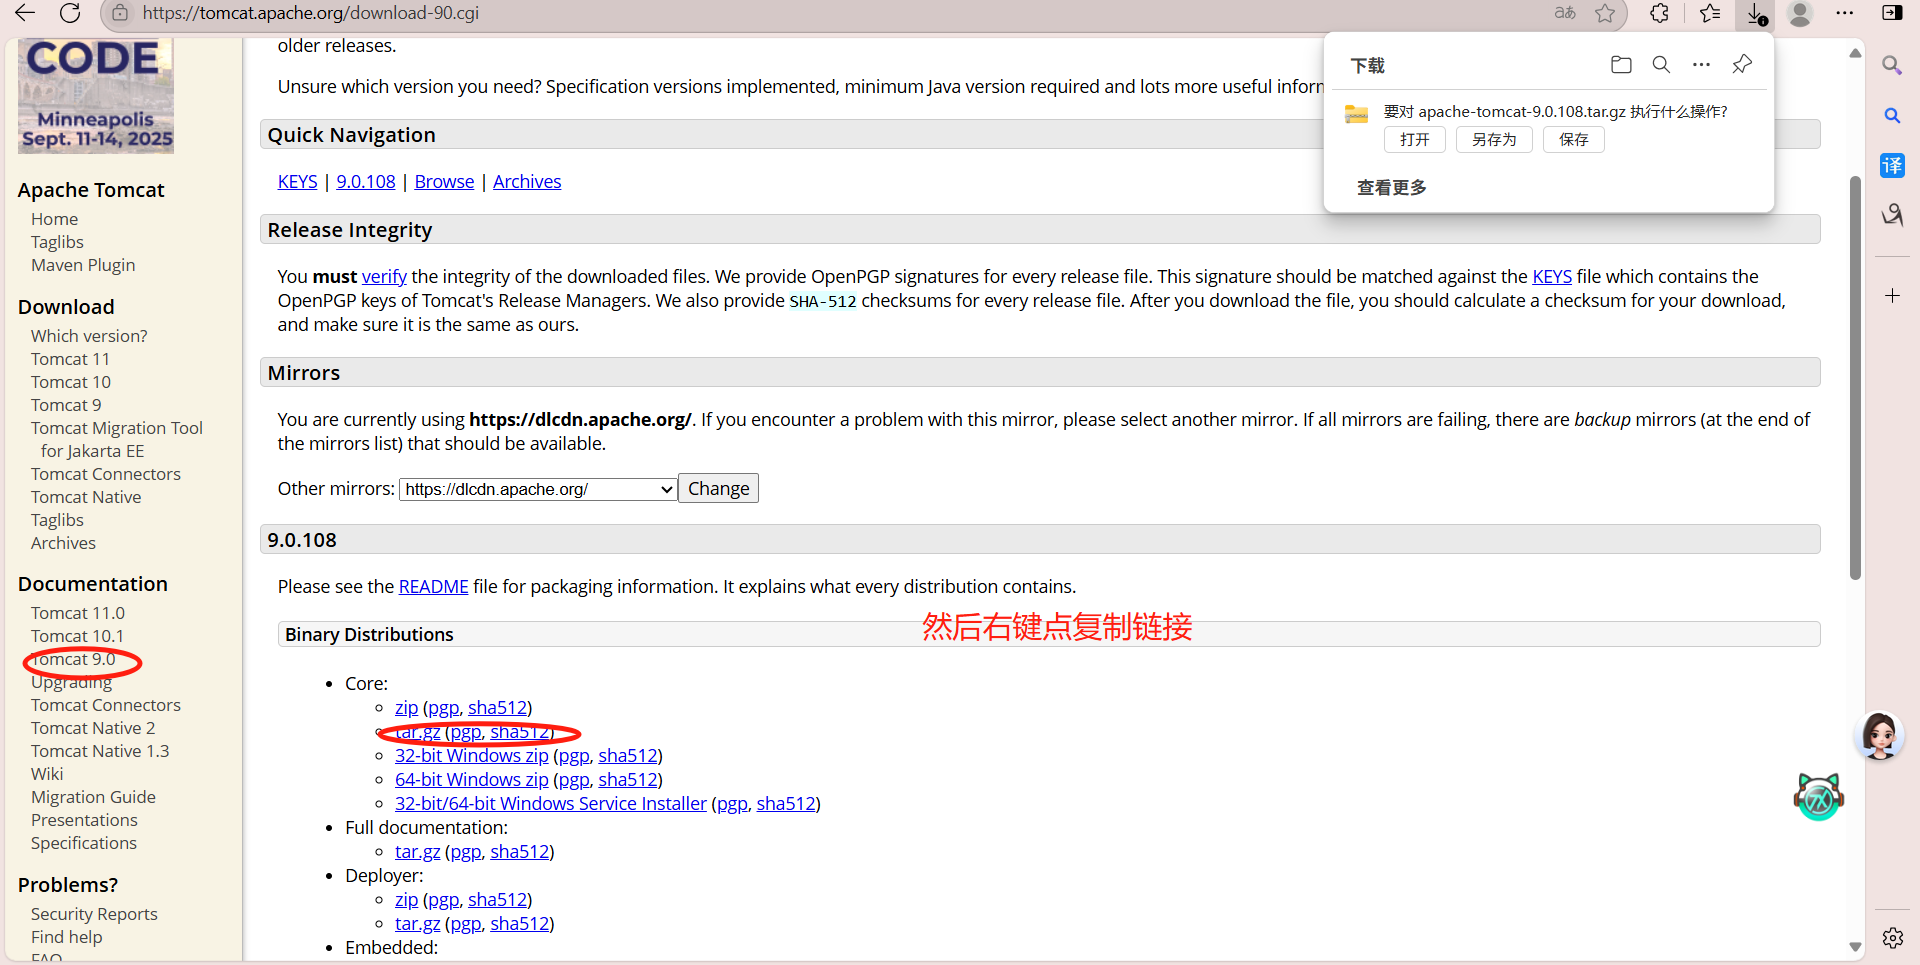
Task: Click the 另存为 button
Action: pos(1494,140)
